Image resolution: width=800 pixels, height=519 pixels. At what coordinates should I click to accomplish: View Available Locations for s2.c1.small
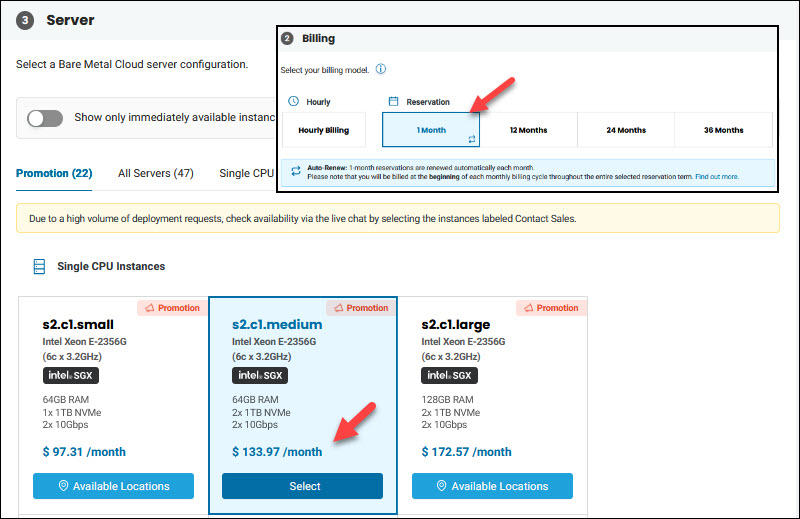click(x=113, y=486)
